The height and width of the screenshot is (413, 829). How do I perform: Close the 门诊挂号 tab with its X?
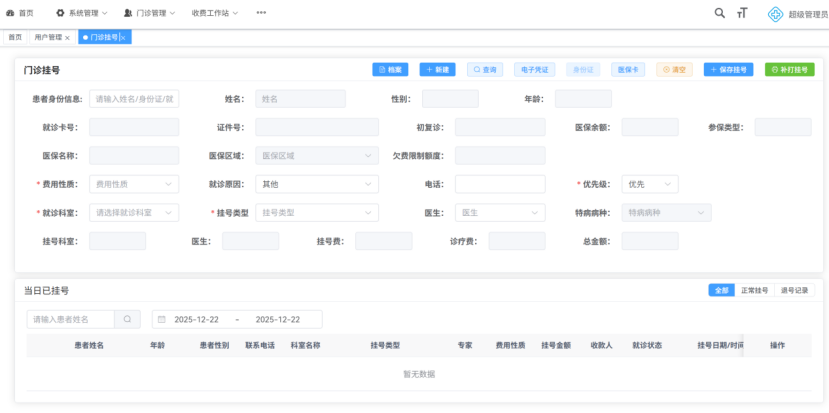[x=123, y=37]
